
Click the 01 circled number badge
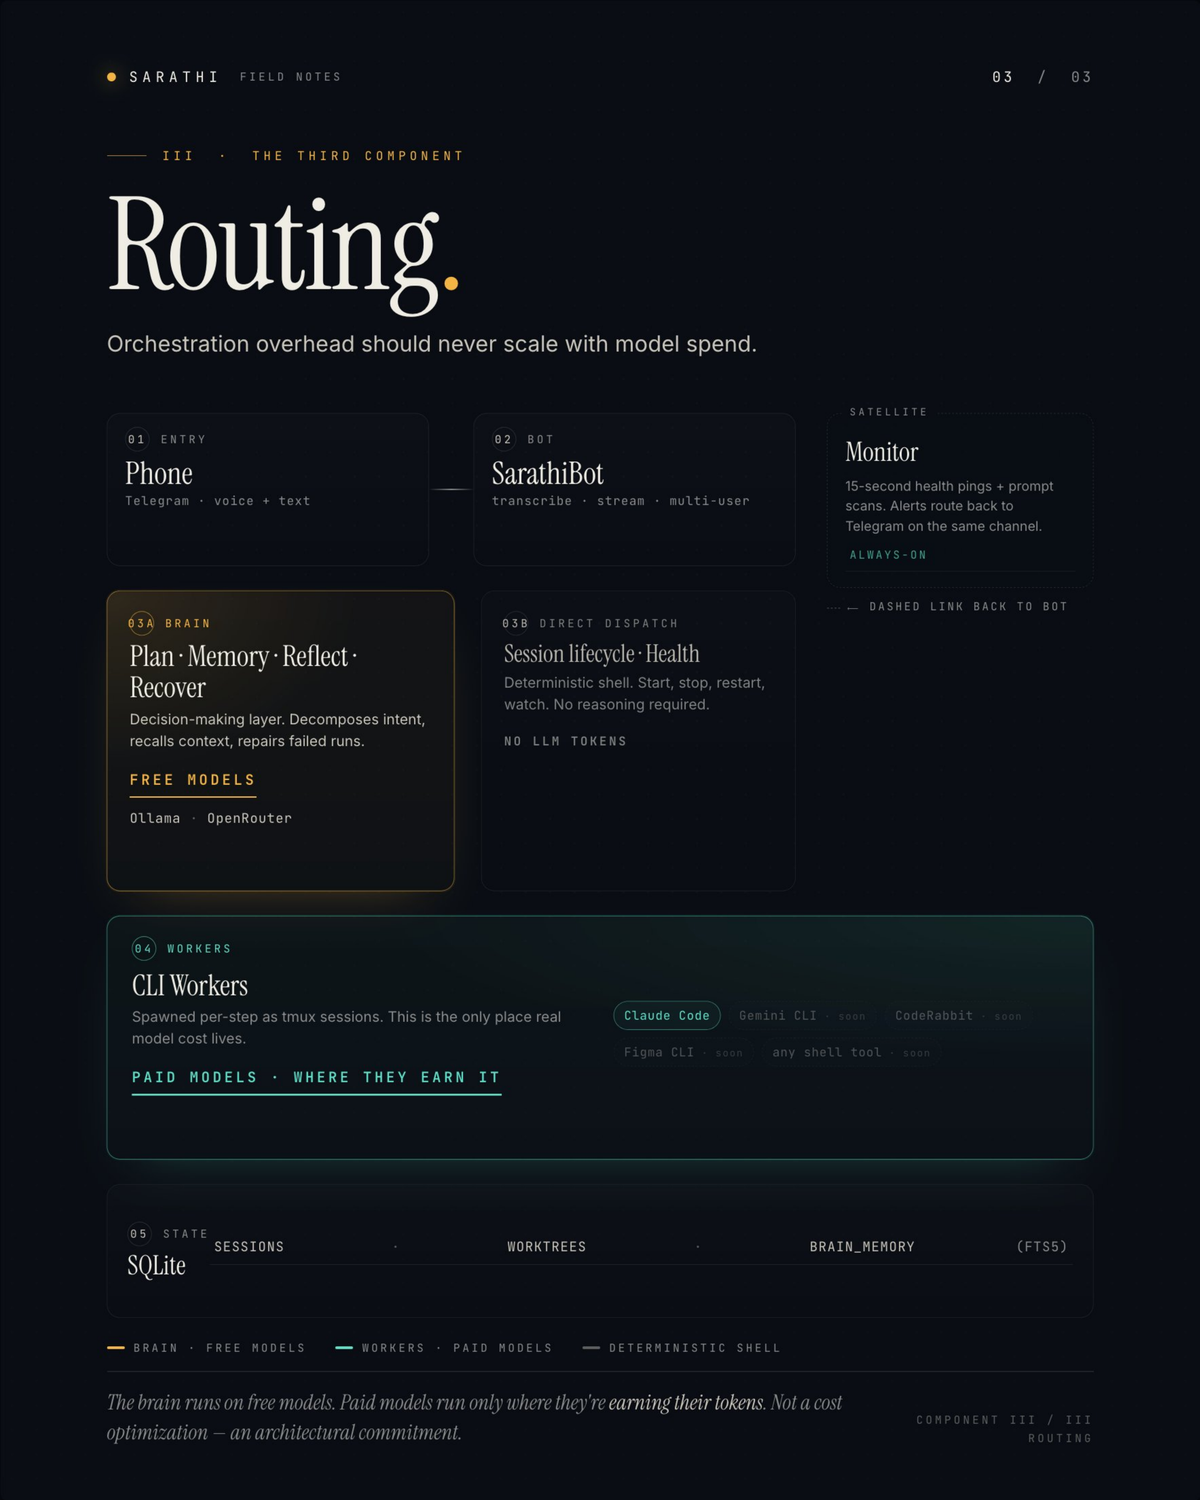point(137,439)
